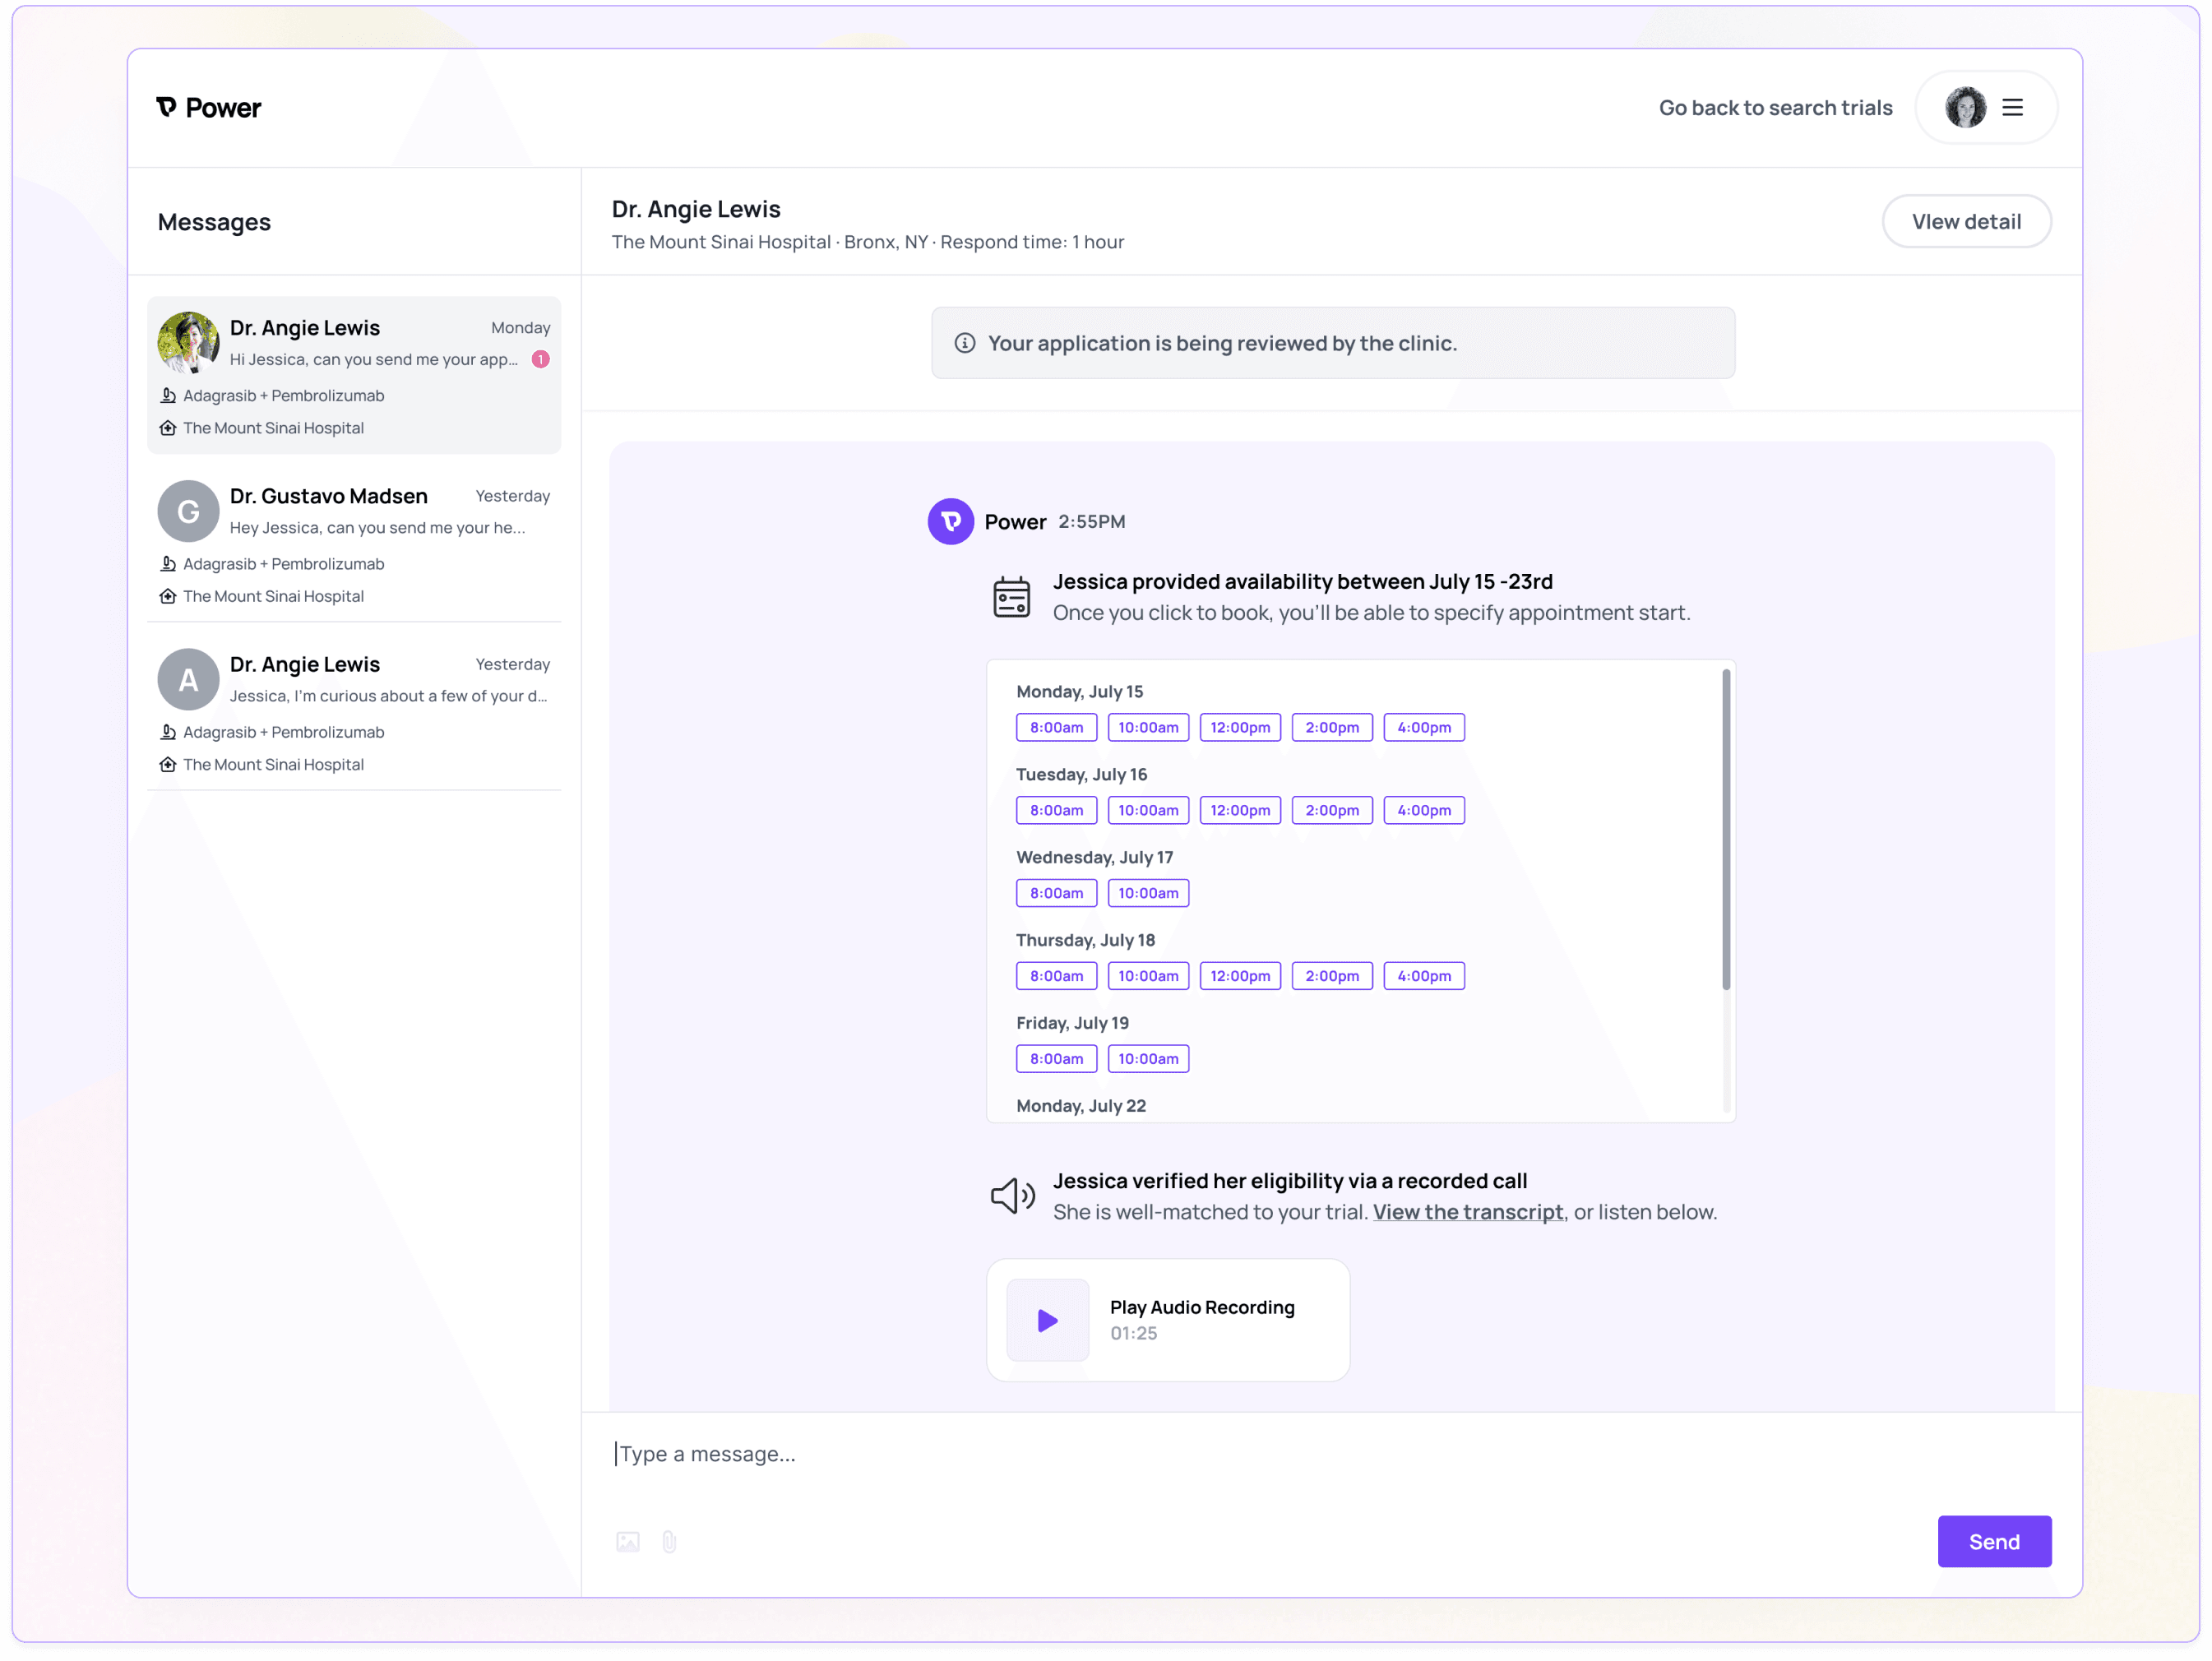2212x1661 pixels.
Task: Select Tuesday July 16 12:00pm slot
Action: [x=1239, y=810]
